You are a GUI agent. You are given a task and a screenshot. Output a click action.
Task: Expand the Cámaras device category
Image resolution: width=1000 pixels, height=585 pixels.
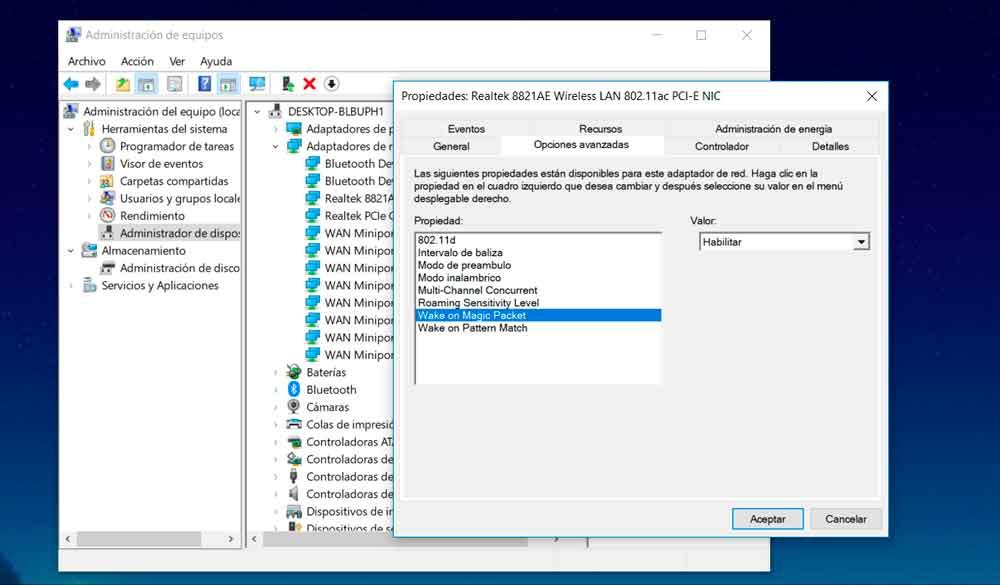pos(276,407)
